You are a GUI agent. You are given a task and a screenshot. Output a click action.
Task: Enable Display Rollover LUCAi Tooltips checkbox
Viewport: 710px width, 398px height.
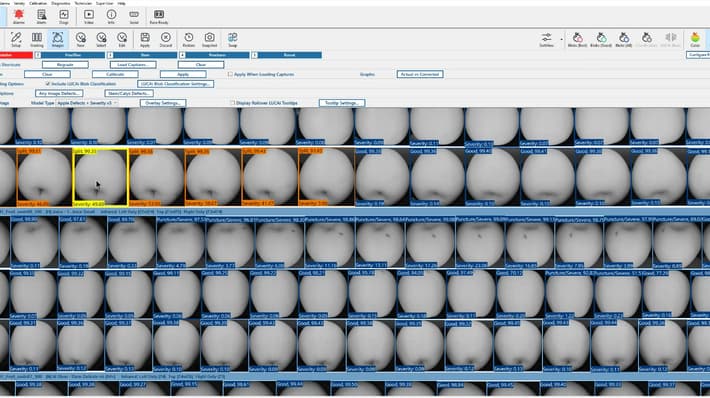tap(233, 103)
